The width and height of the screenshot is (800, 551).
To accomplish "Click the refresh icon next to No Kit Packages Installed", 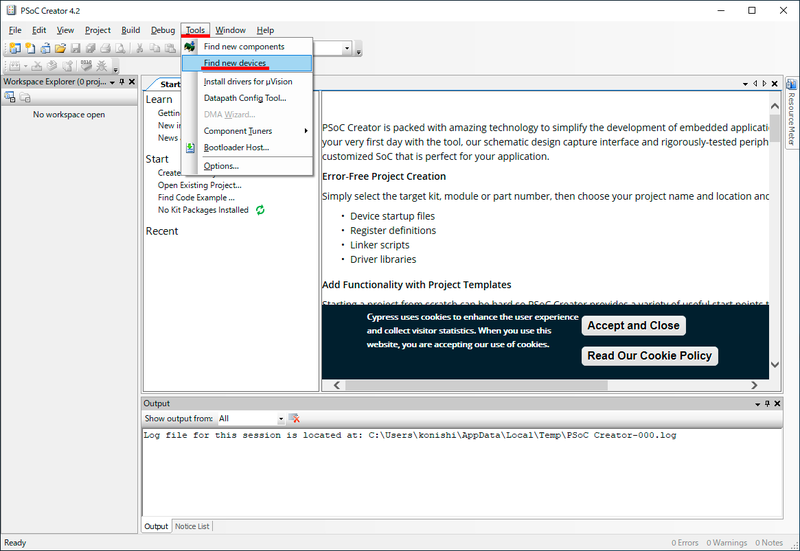I will 260,210.
